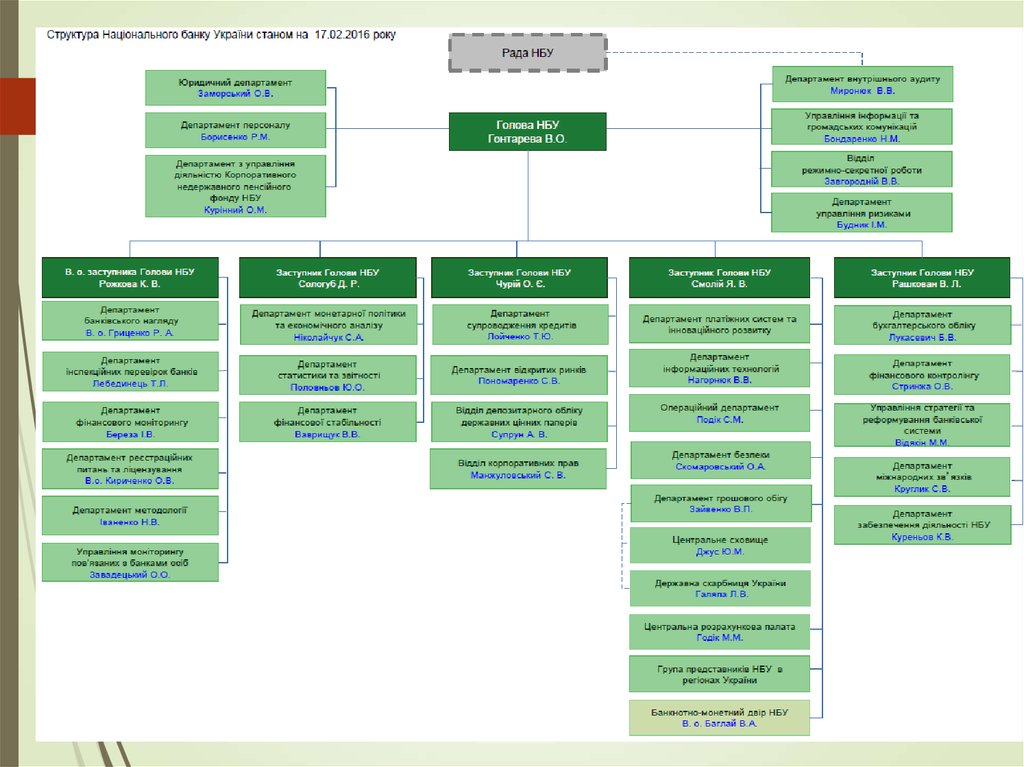Select the Департамент відкритих ринків box
Viewport: 1024px width, 767px height.
(519, 374)
